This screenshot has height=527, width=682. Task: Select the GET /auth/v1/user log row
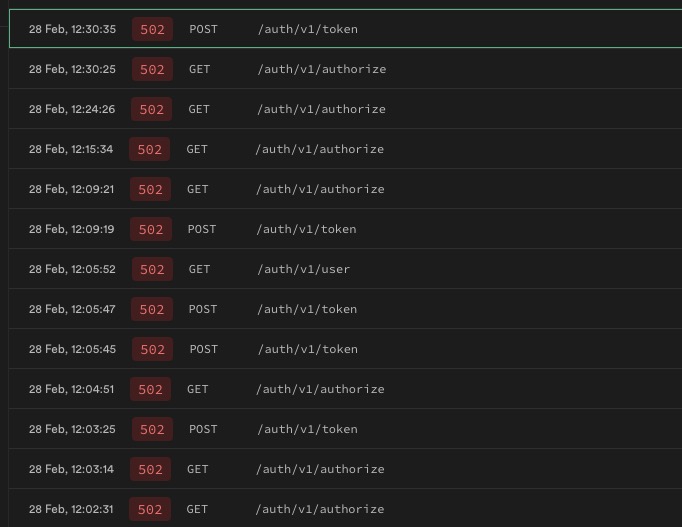340,269
